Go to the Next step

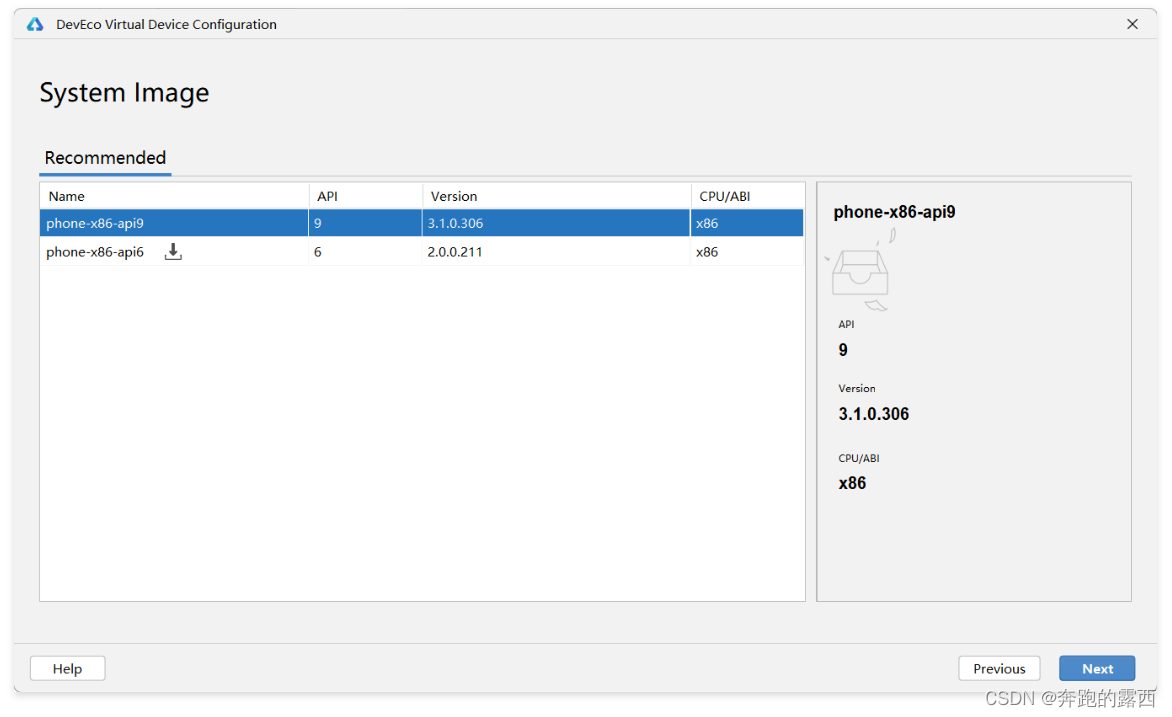point(1097,668)
